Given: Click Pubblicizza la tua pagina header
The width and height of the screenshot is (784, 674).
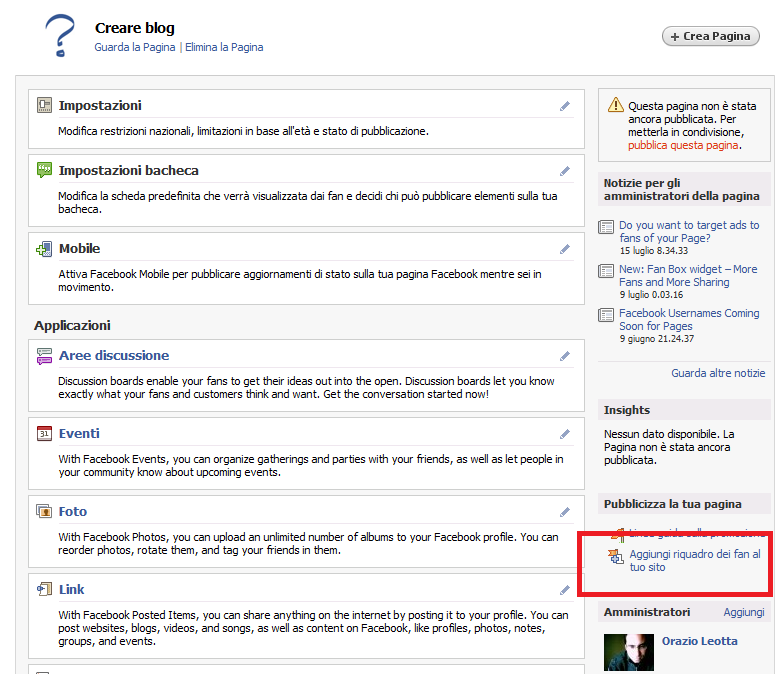Looking at the screenshot, I should (672, 504).
